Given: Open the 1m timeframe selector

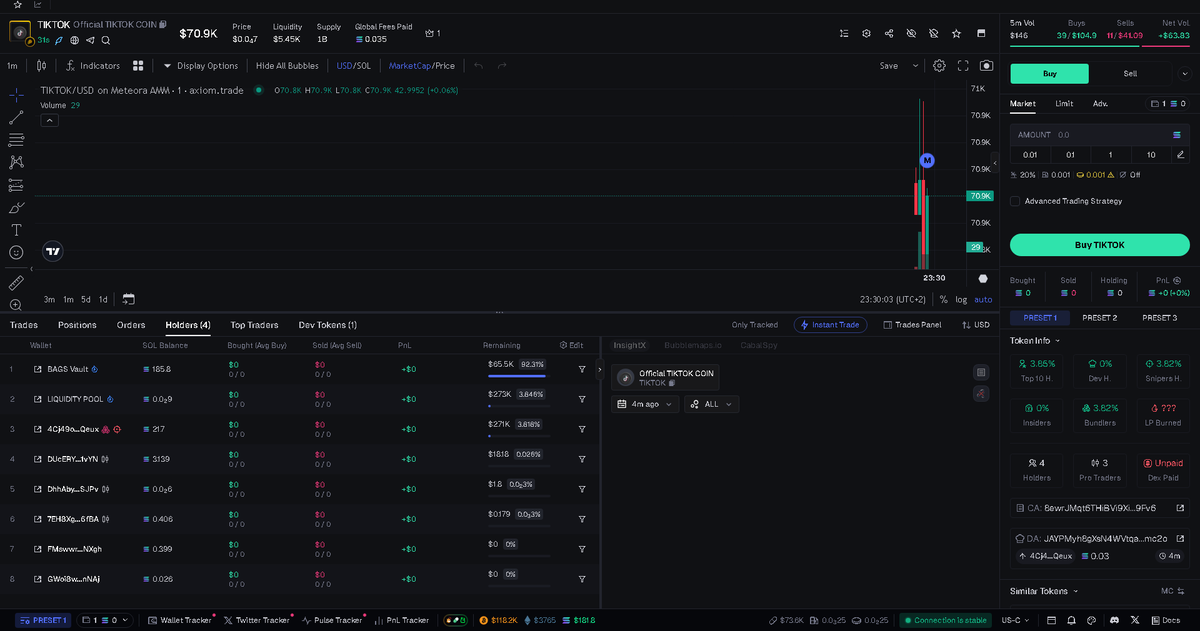Looking at the screenshot, I should click(13, 66).
